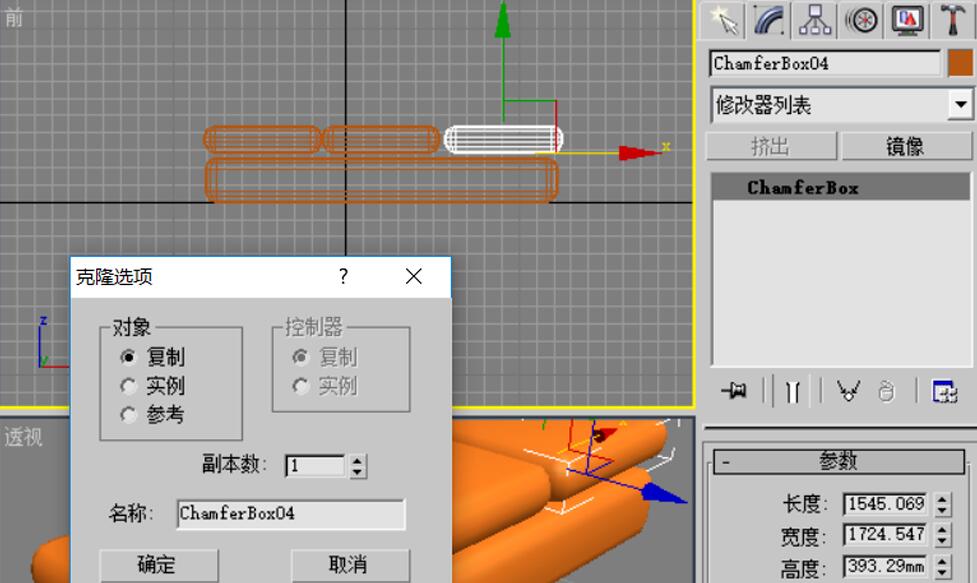Open the Modify panel
This screenshot has width=977, height=583.
point(768,19)
